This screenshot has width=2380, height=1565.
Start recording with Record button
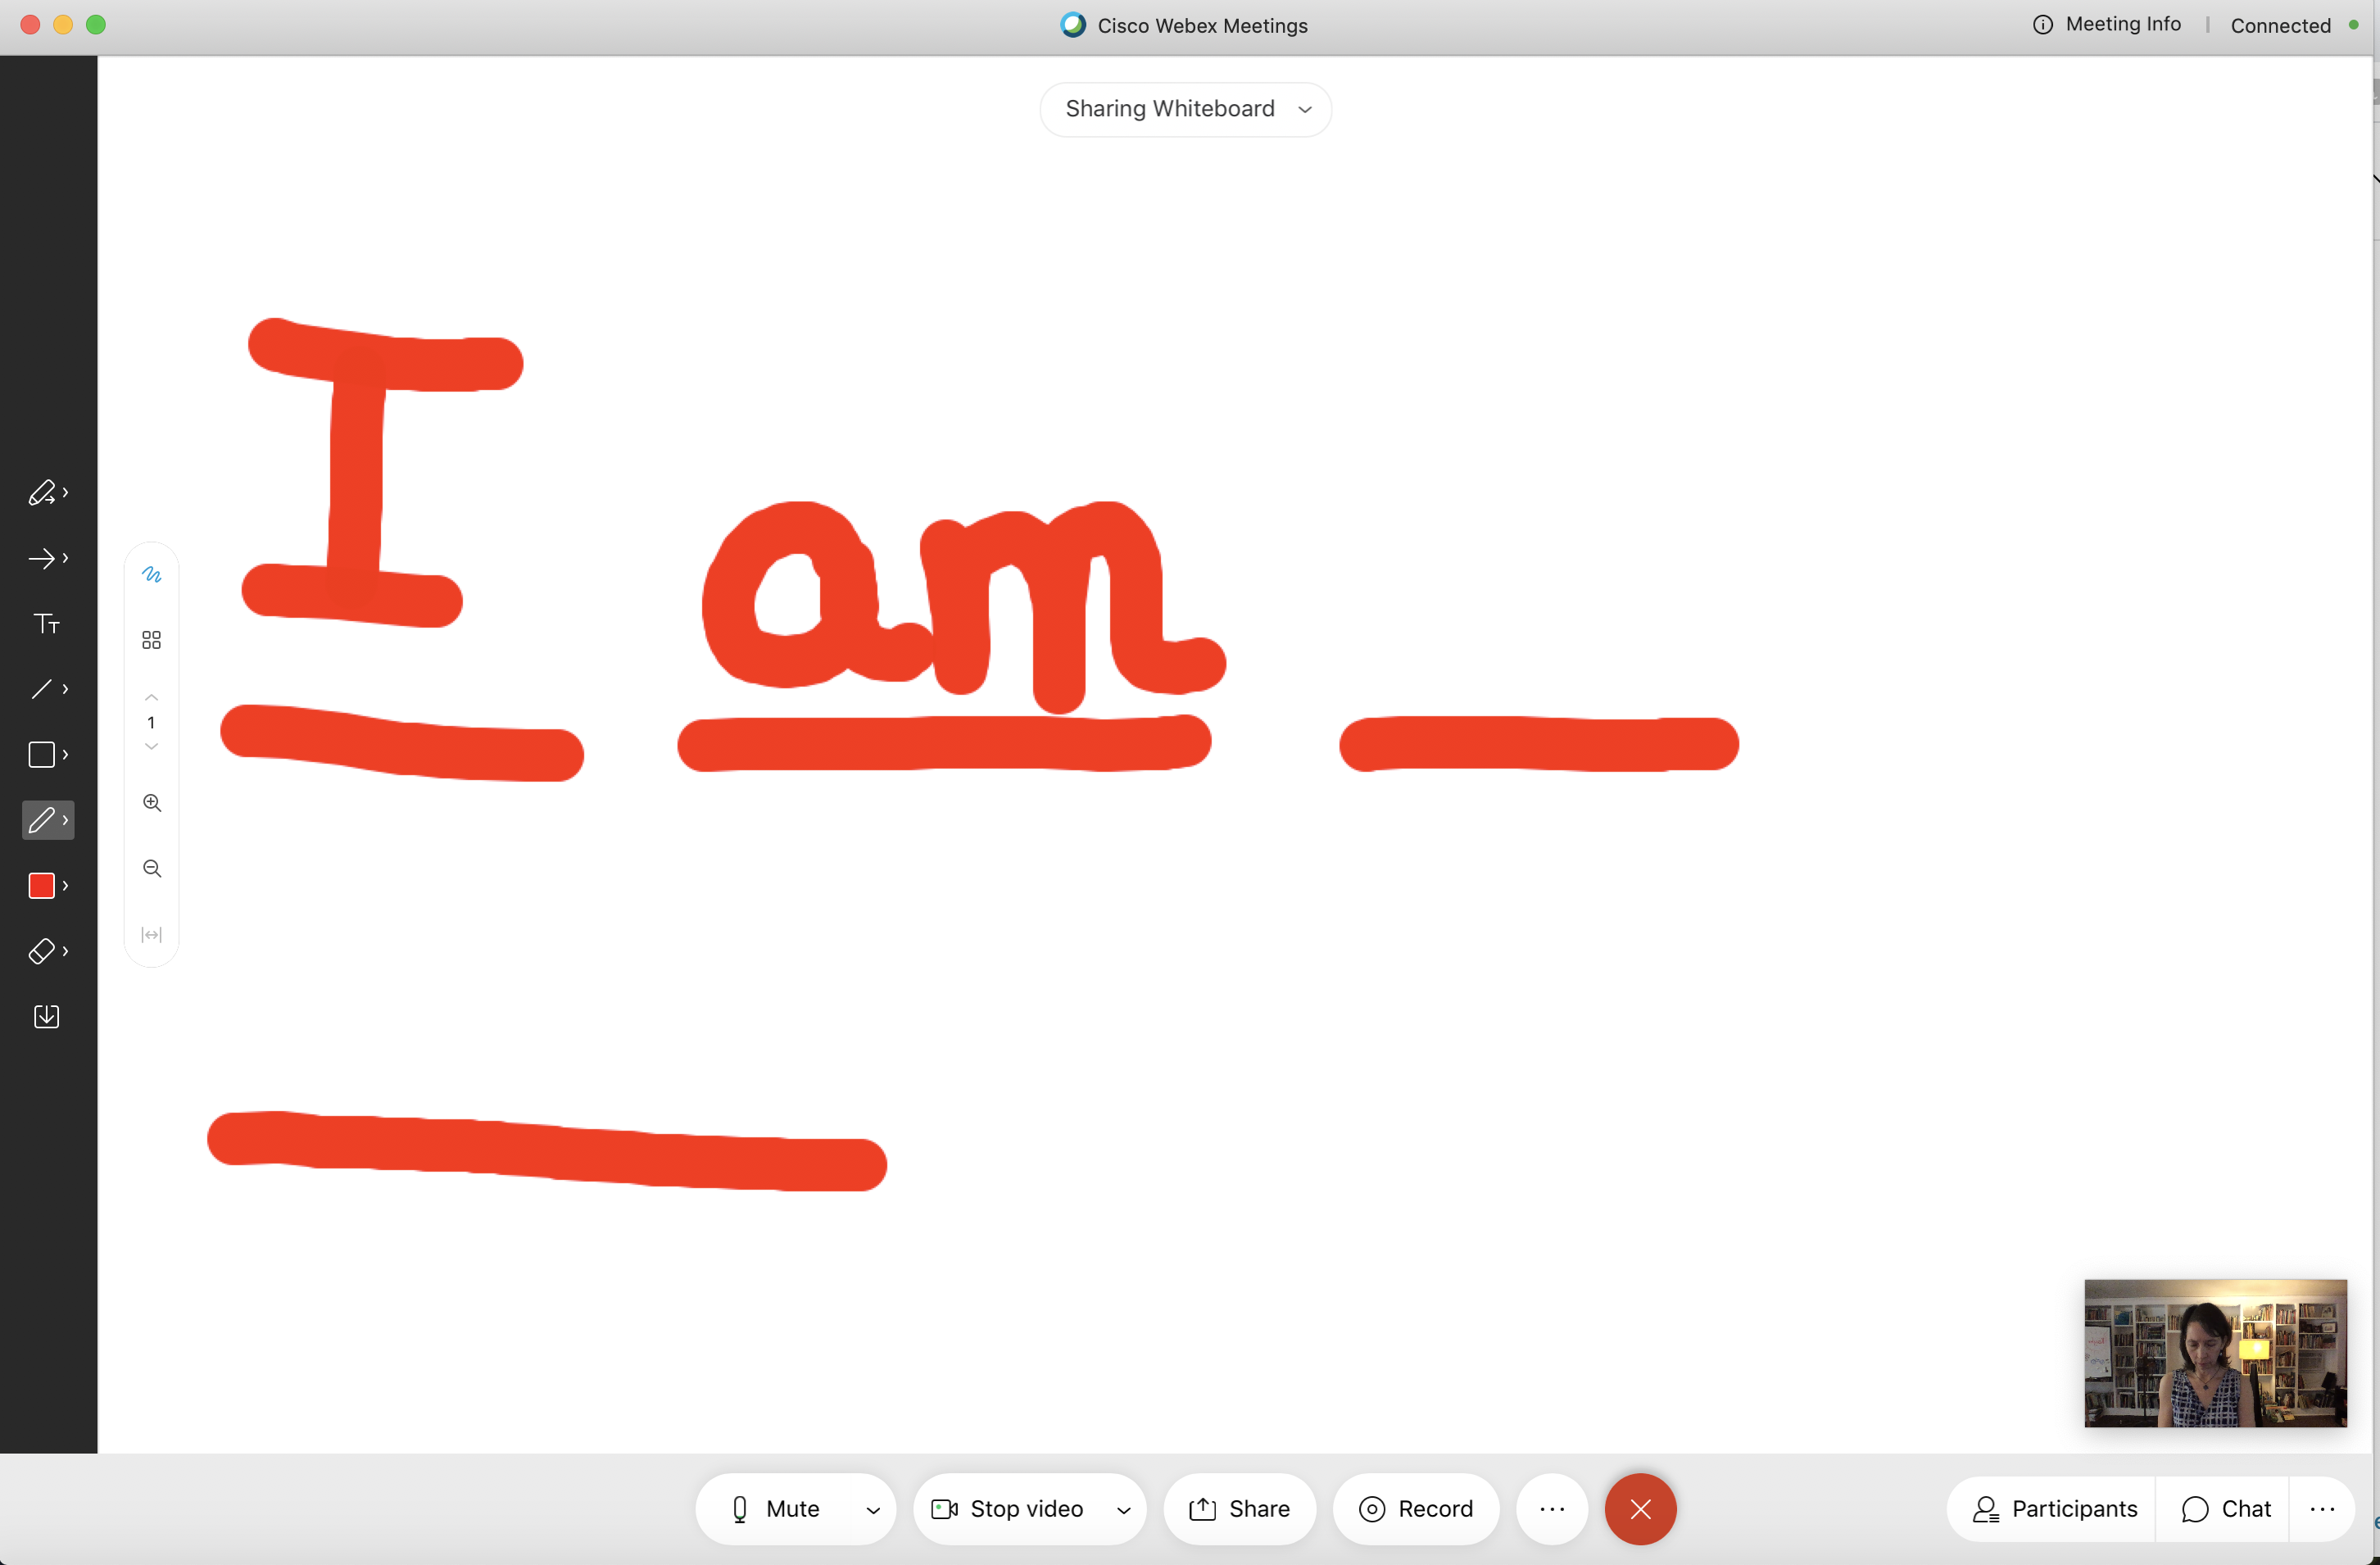click(1415, 1508)
